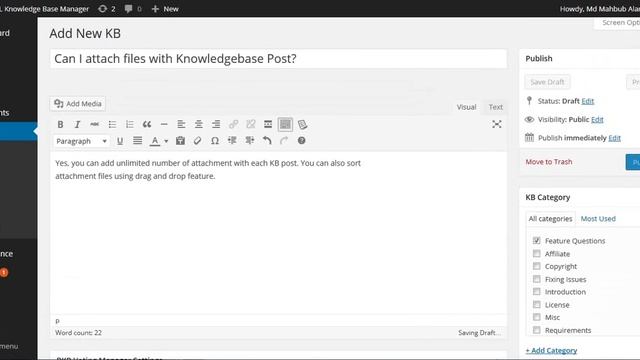640x360 pixels.
Task: Click the p element path indicator
Action: click(x=58, y=321)
